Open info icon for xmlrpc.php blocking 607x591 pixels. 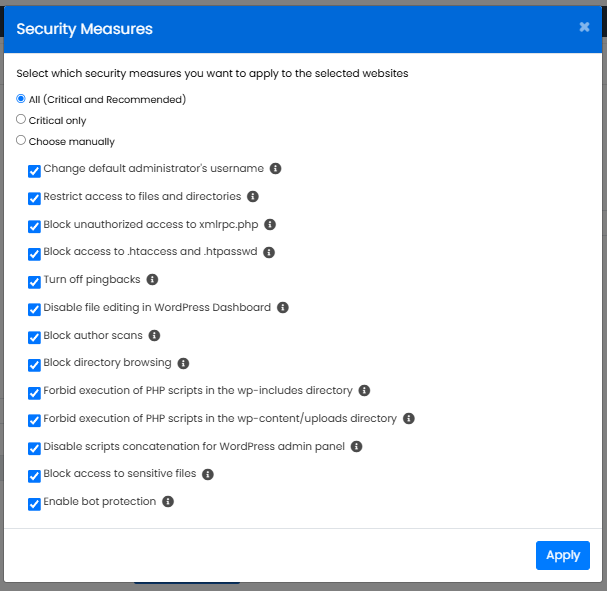270,225
